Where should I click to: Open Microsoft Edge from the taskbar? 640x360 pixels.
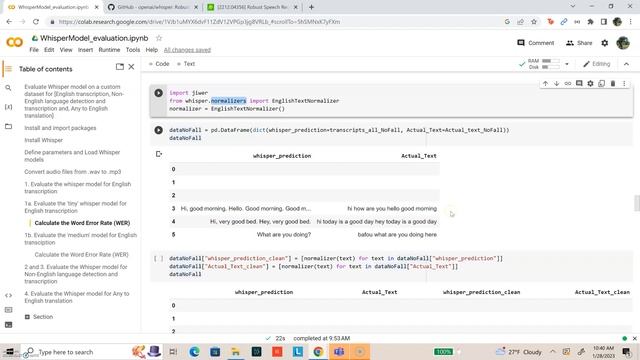(194, 352)
